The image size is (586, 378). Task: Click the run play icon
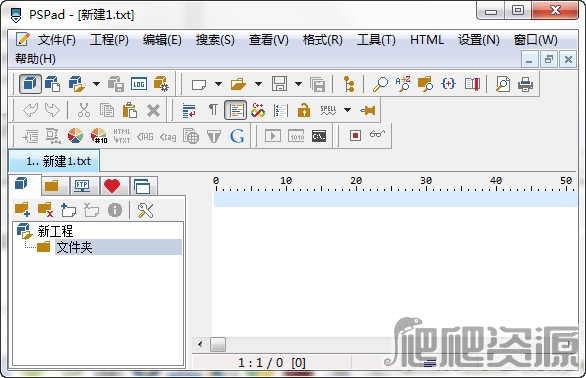(x=273, y=136)
